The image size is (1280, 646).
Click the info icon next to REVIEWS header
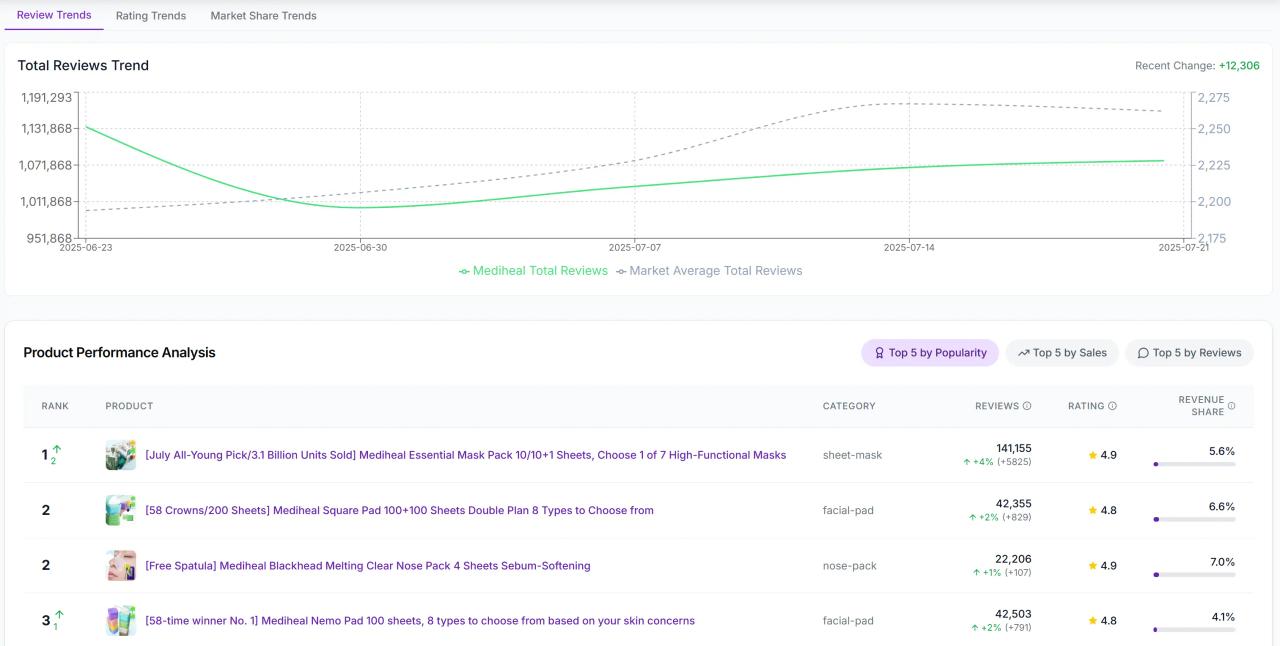click(1027, 406)
